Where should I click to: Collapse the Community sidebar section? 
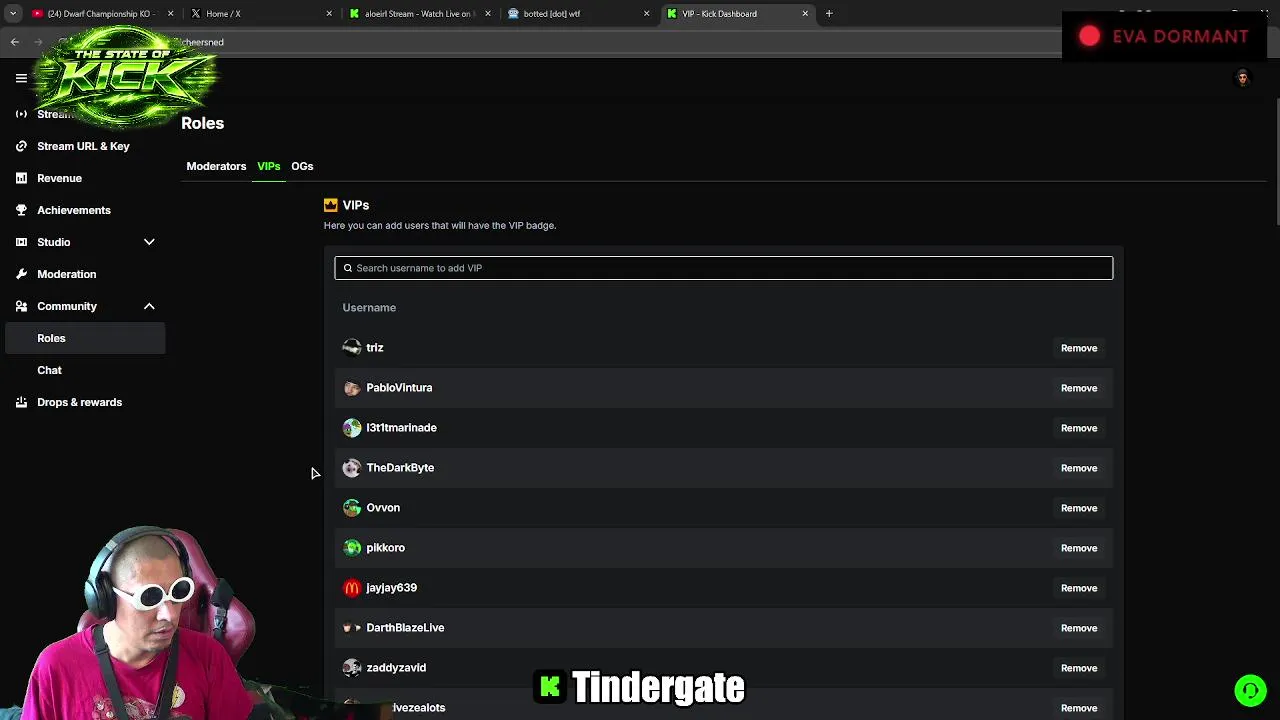149,306
